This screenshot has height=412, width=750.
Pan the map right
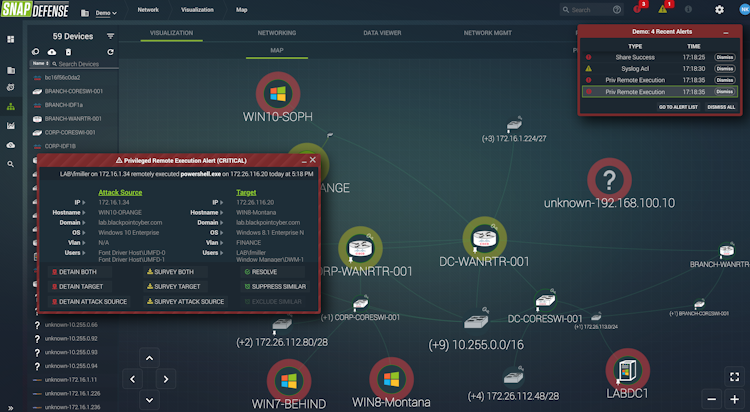click(165, 379)
